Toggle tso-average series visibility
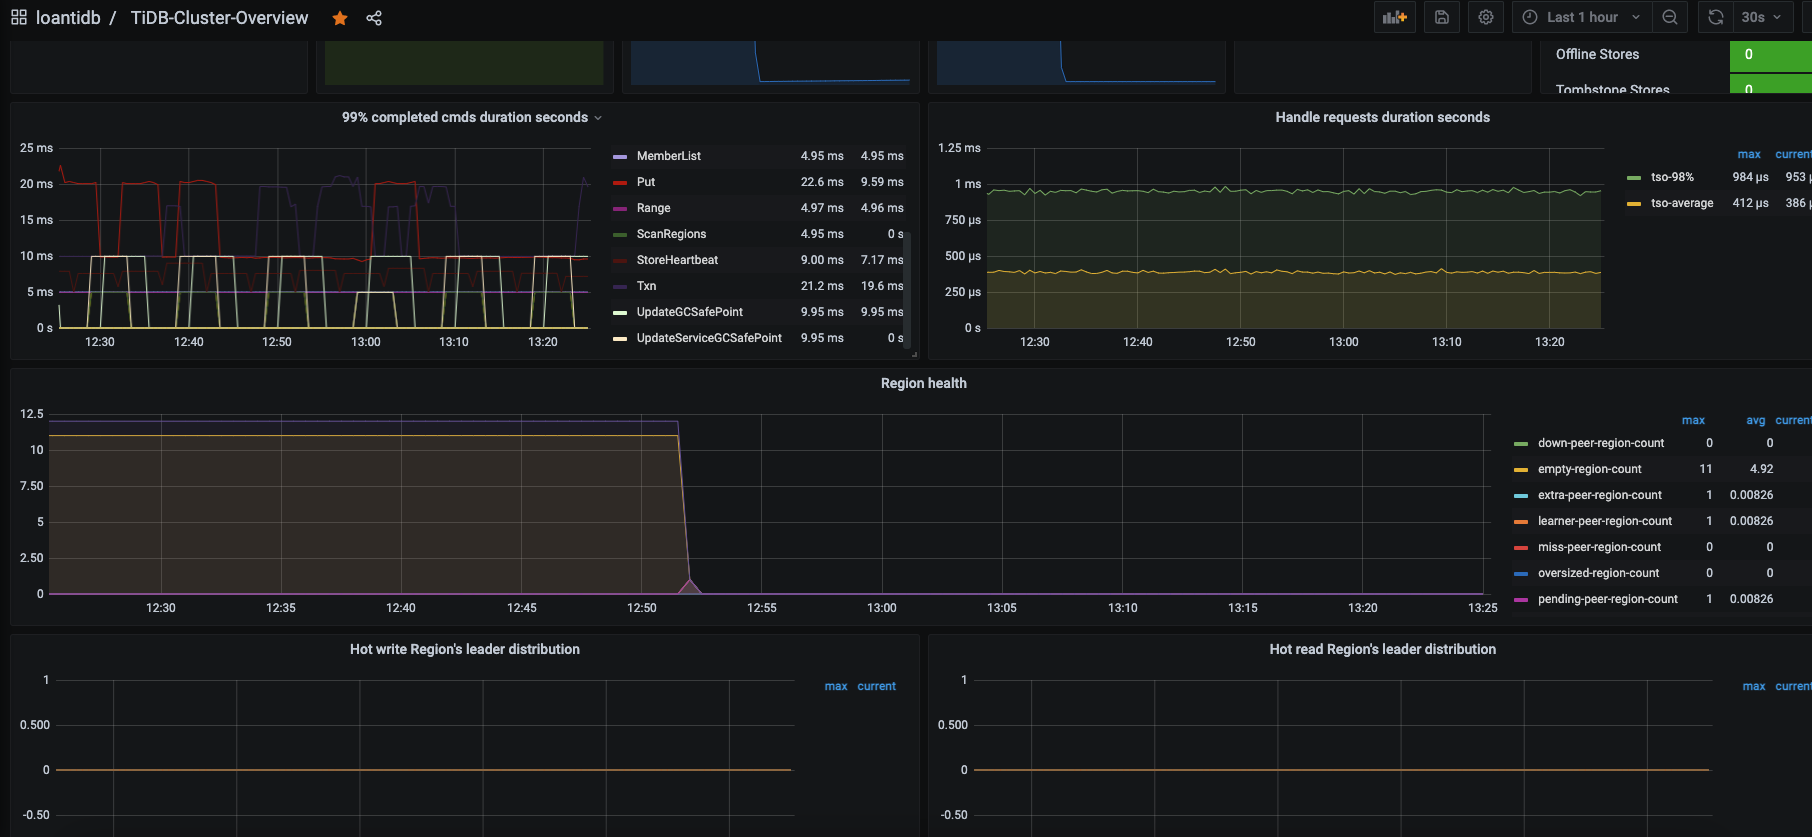The height and width of the screenshot is (837, 1812). click(x=1681, y=203)
